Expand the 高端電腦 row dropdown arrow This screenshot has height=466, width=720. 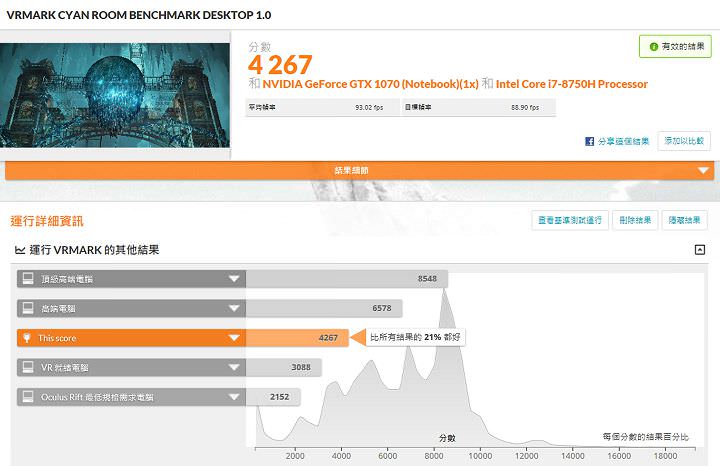pyautogui.click(x=234, y=309)
